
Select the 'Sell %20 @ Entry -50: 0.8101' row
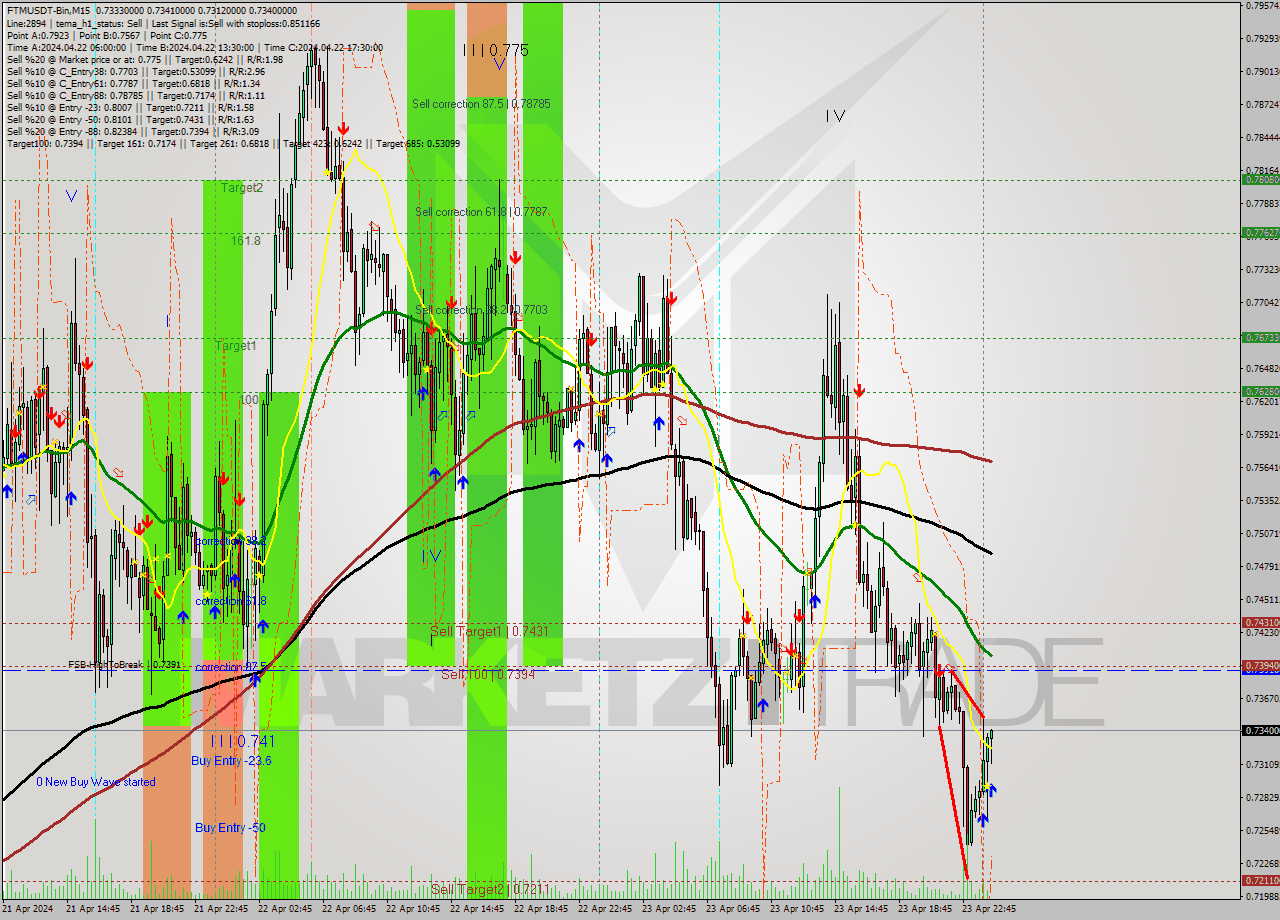[130, 119]
